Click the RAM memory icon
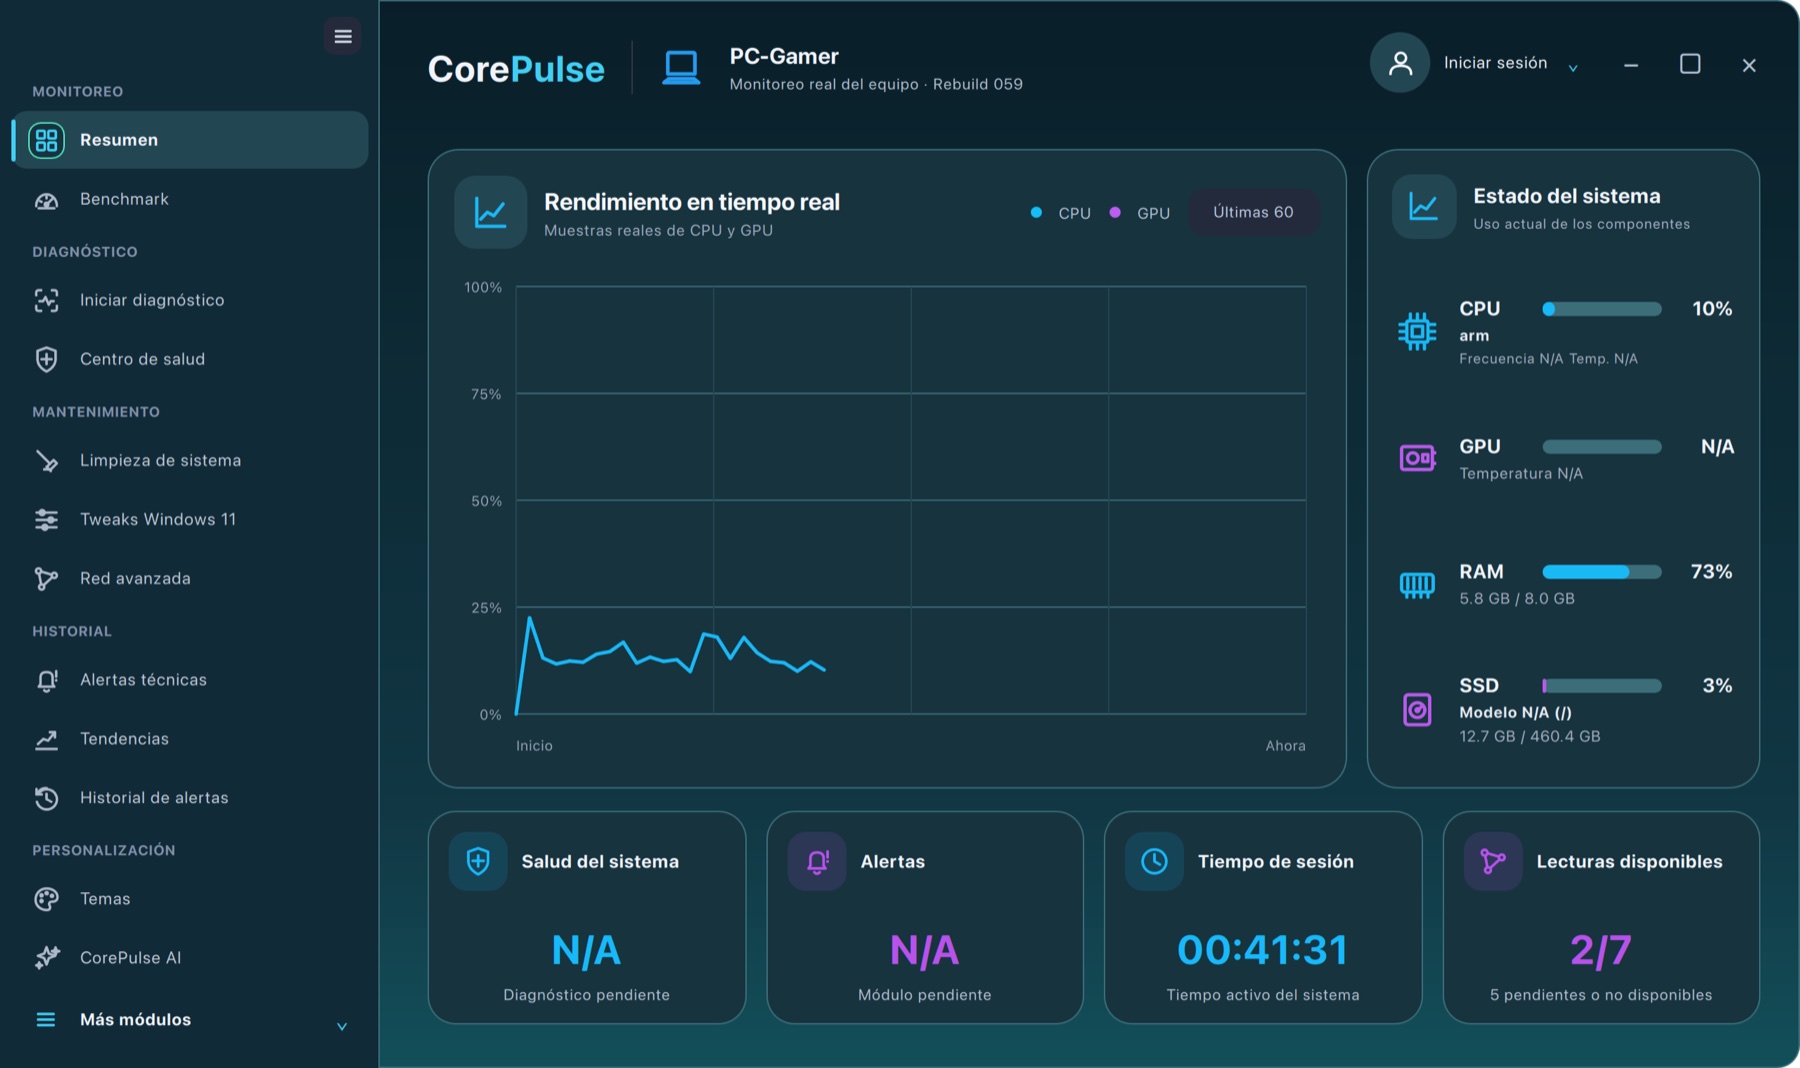Image resolution: width=1800 pixels, height=1068 pixels. [1417, 584]
